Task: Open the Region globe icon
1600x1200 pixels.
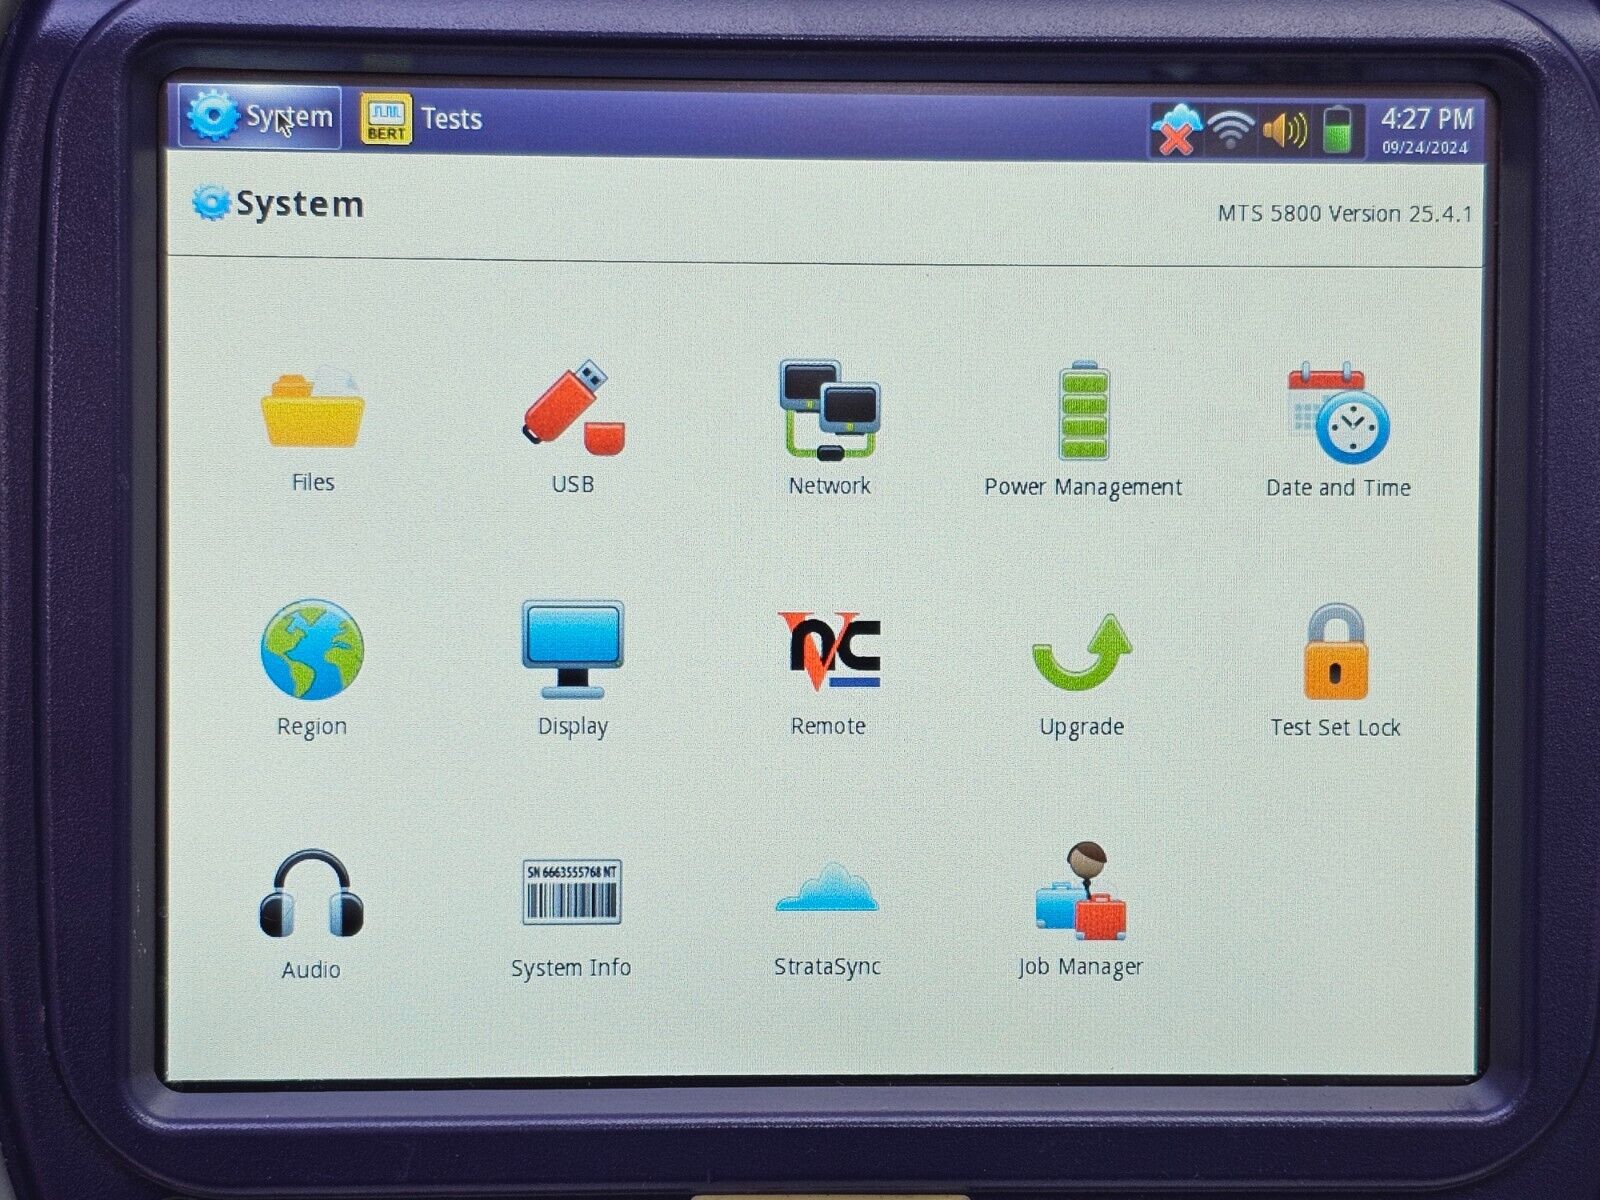Action: [x=312, y=650]
